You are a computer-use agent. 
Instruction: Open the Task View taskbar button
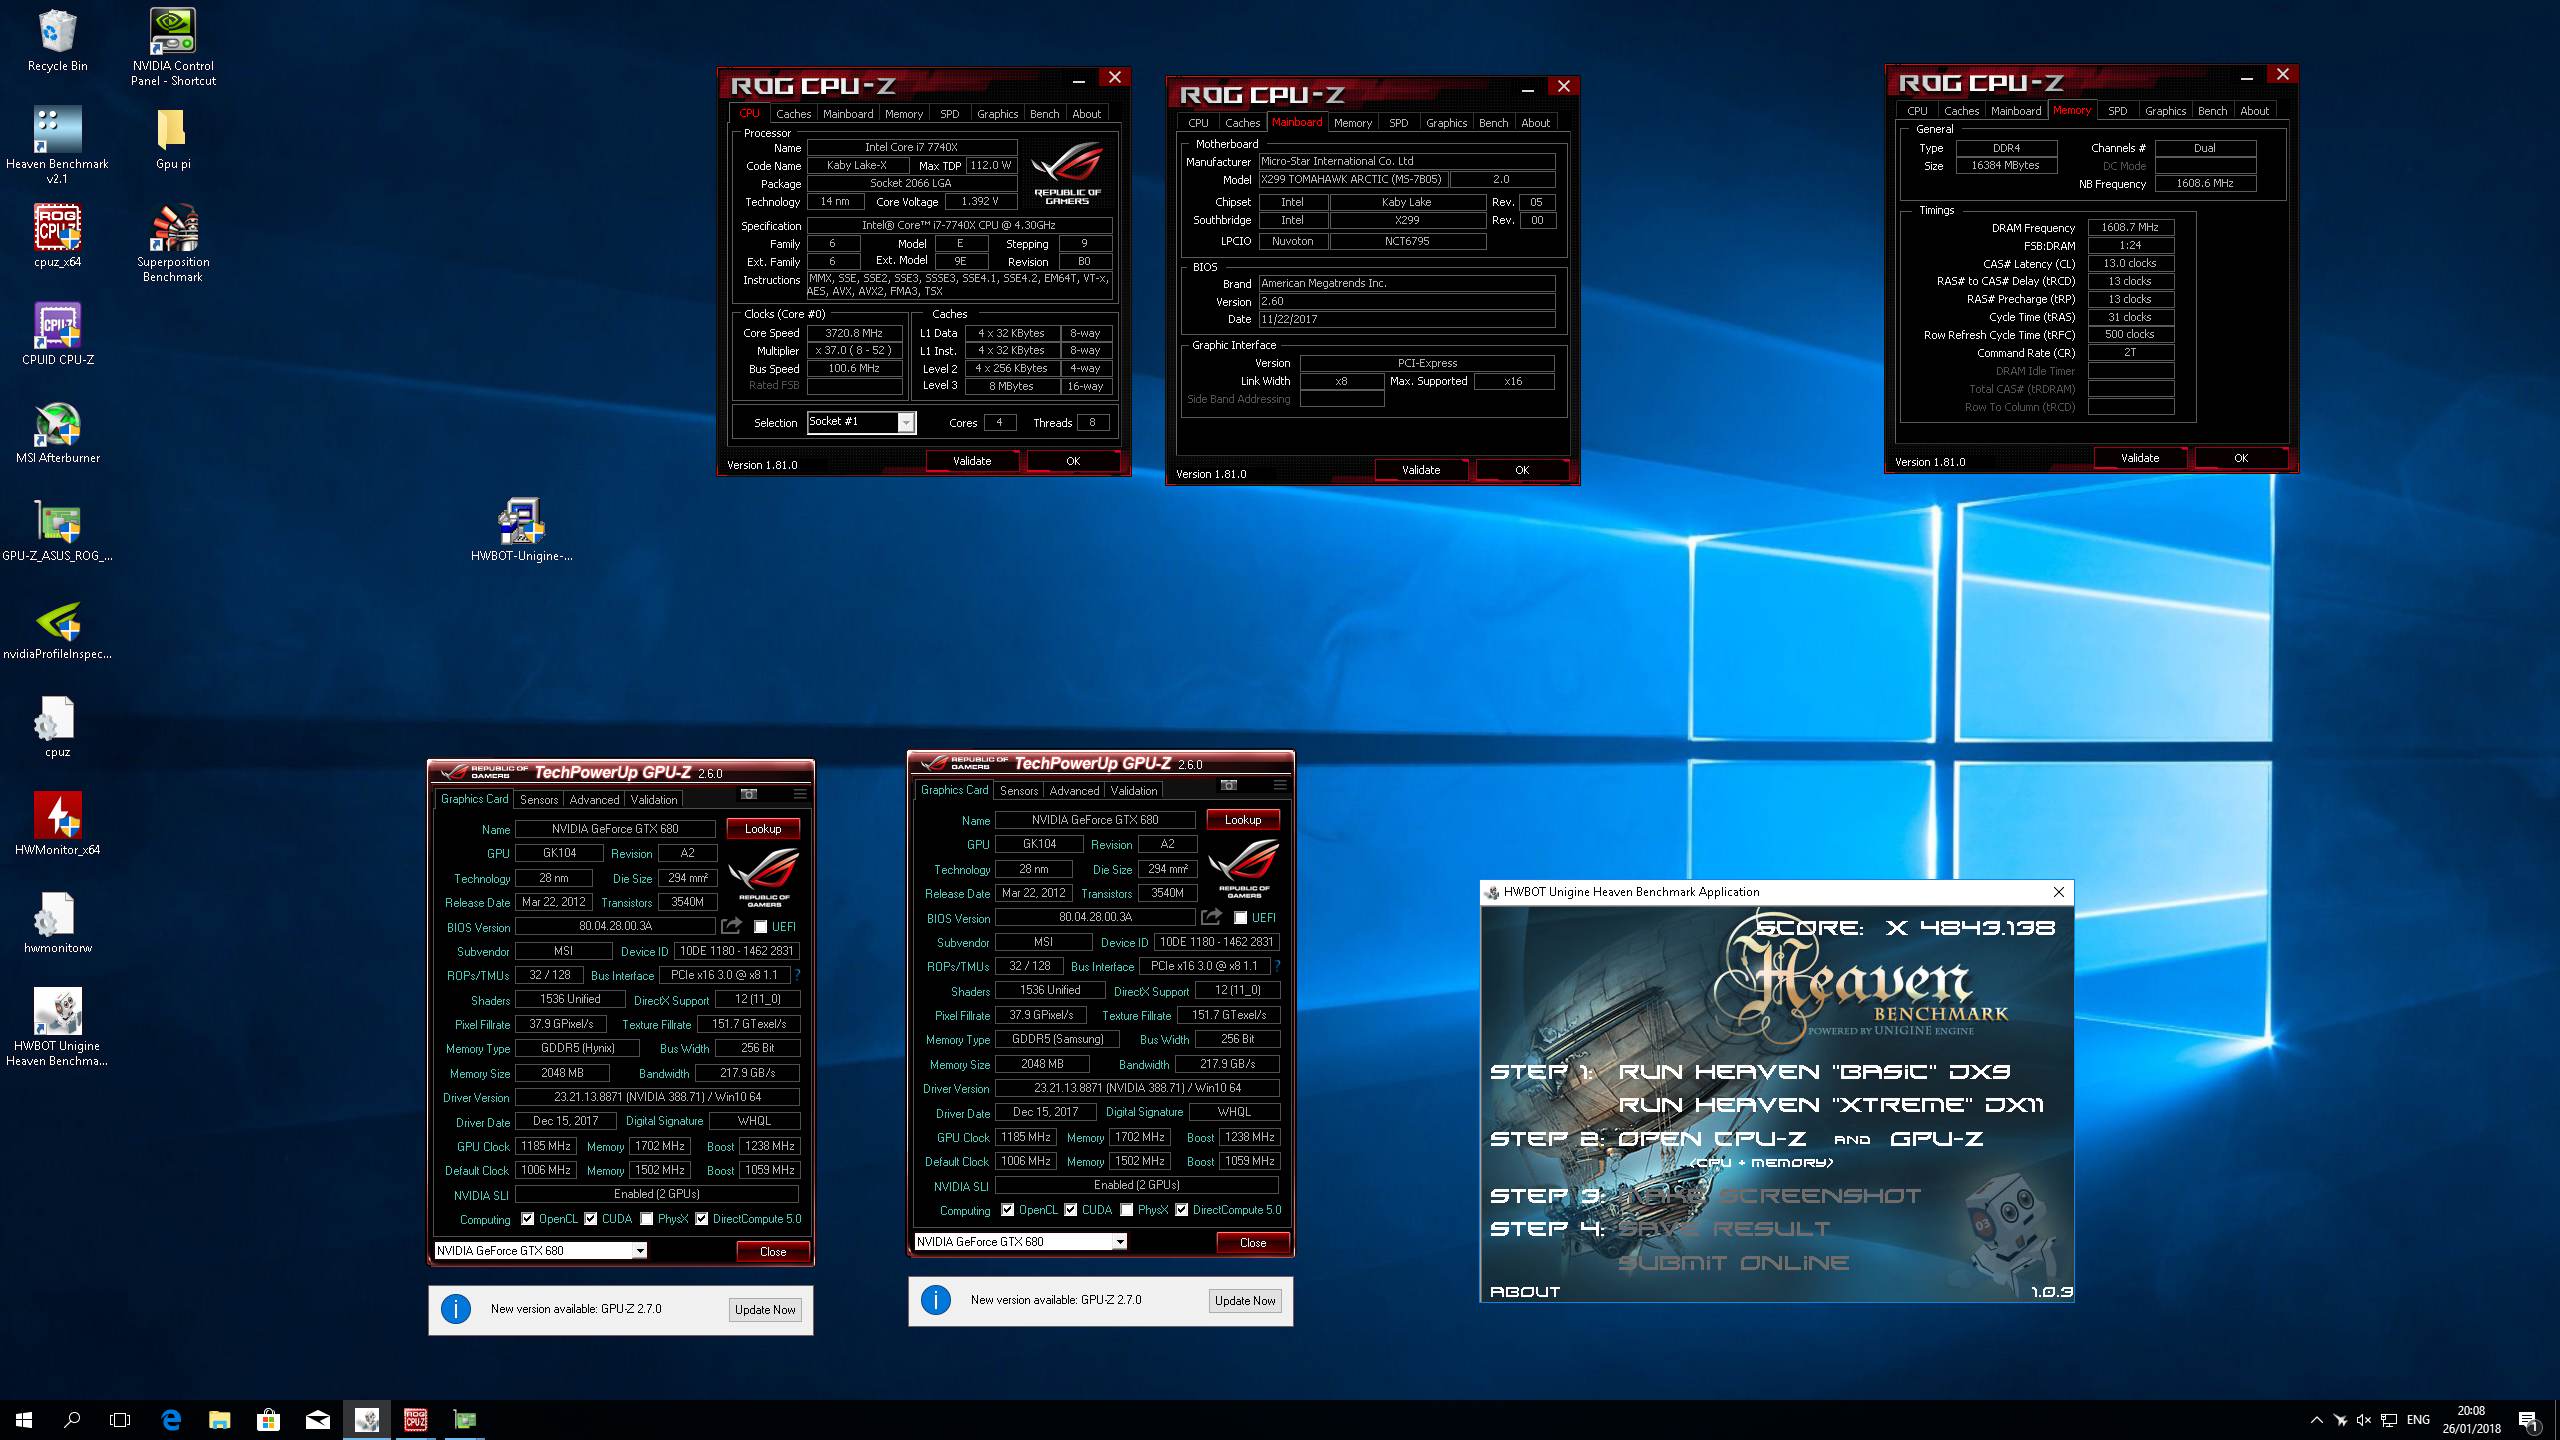coord(120,1419)
